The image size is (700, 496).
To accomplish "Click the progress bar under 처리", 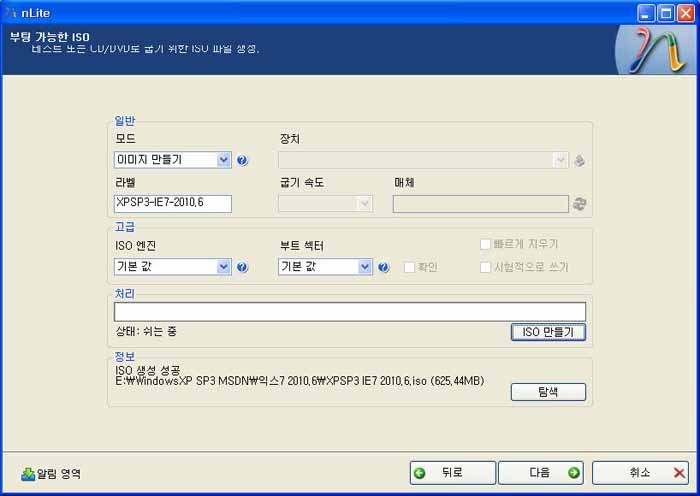I will 350,312.
